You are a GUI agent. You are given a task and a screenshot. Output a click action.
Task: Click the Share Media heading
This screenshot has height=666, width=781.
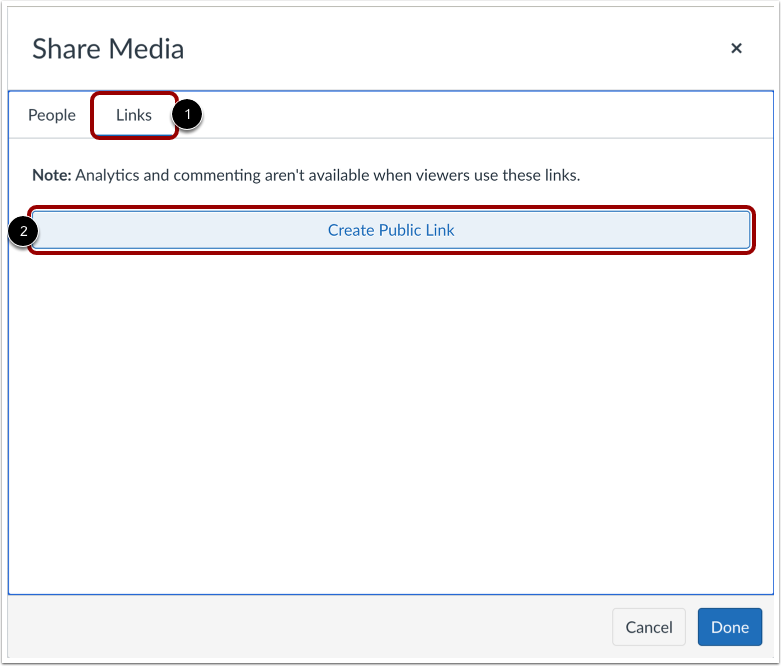coord(108,49)
